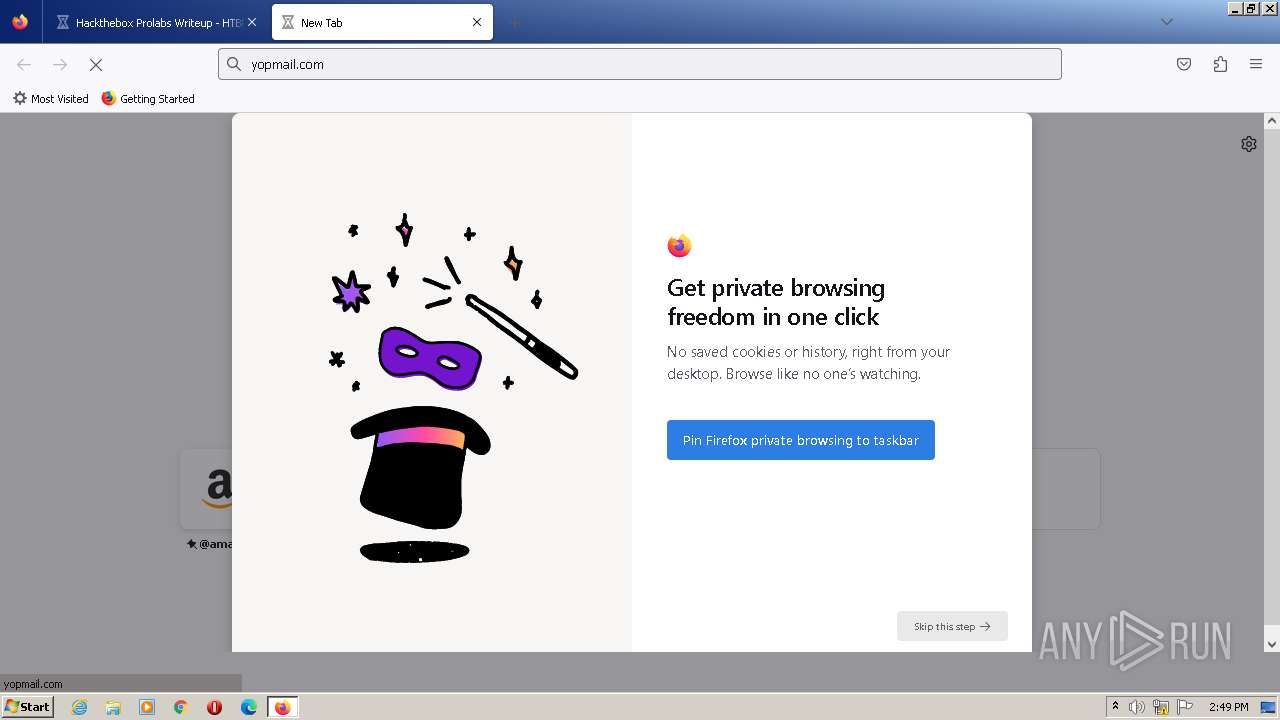Go back with the back arrow

click(24, 64)
